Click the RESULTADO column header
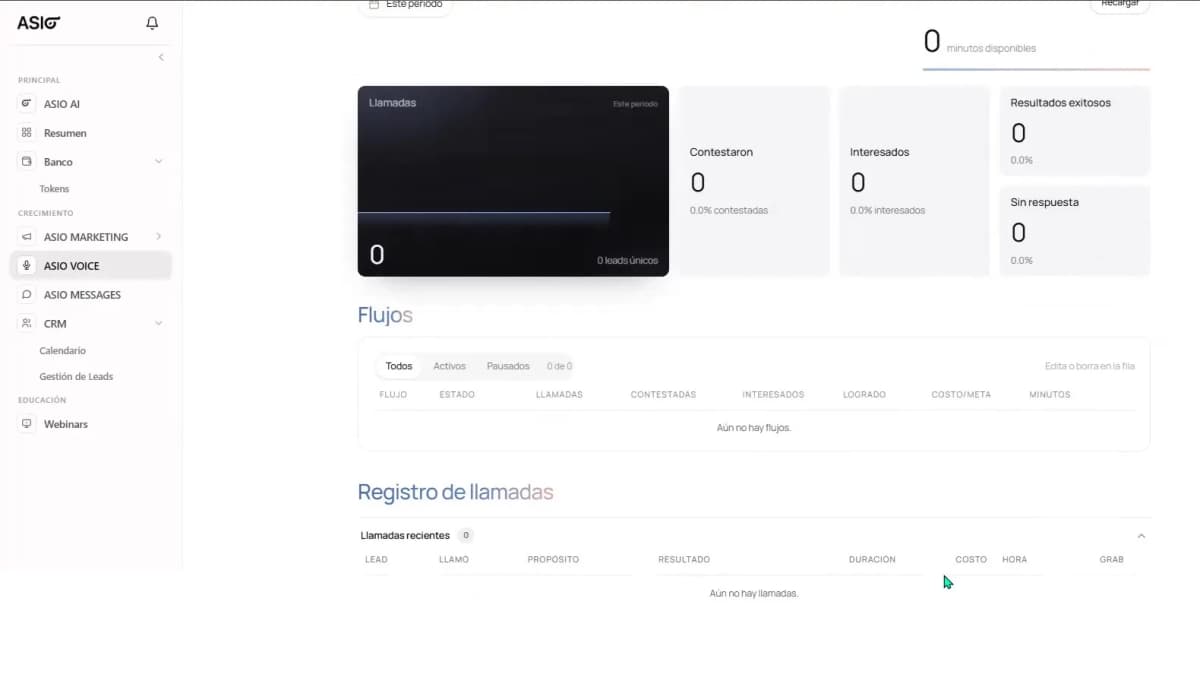The height and width of the screenshot is (684, 1200). (x=684, y=560)
